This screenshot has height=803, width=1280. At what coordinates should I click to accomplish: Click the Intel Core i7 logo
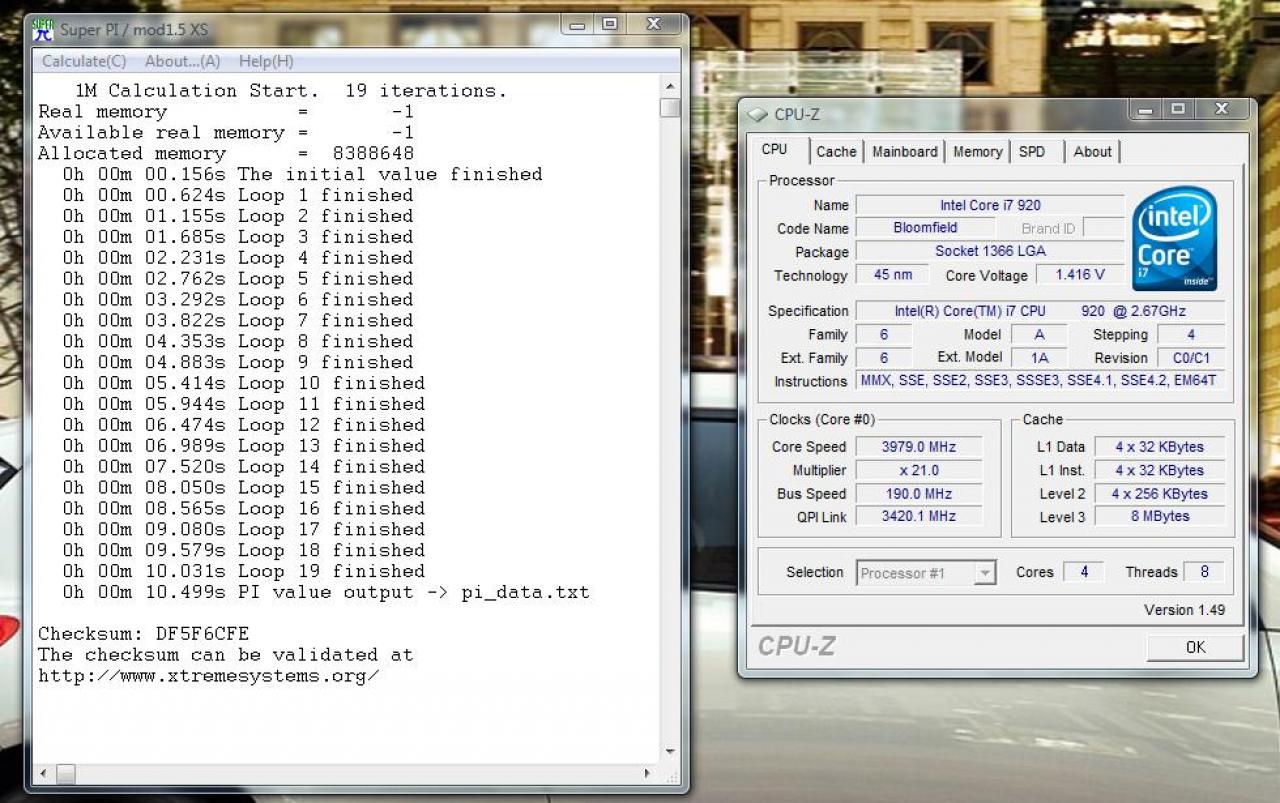1174,239
